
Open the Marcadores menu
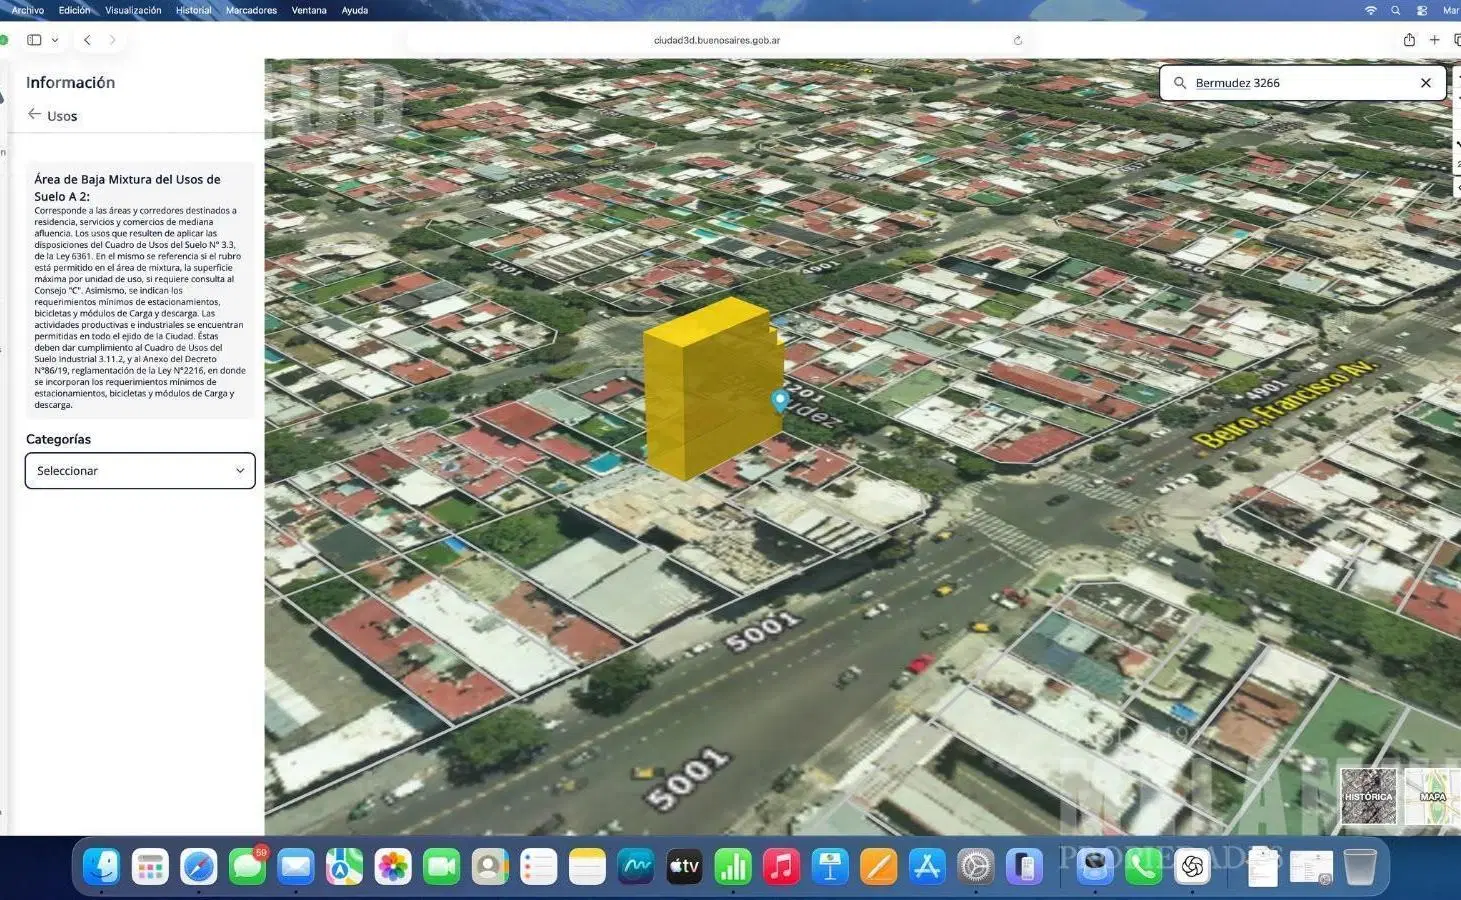pyautogui.click(x=251, y=10)
